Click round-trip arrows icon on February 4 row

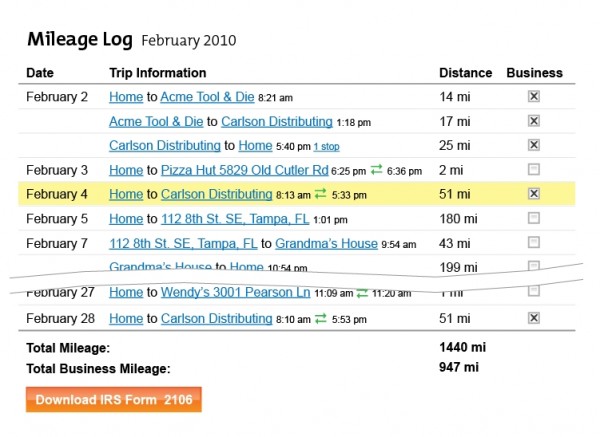point(321,194)
